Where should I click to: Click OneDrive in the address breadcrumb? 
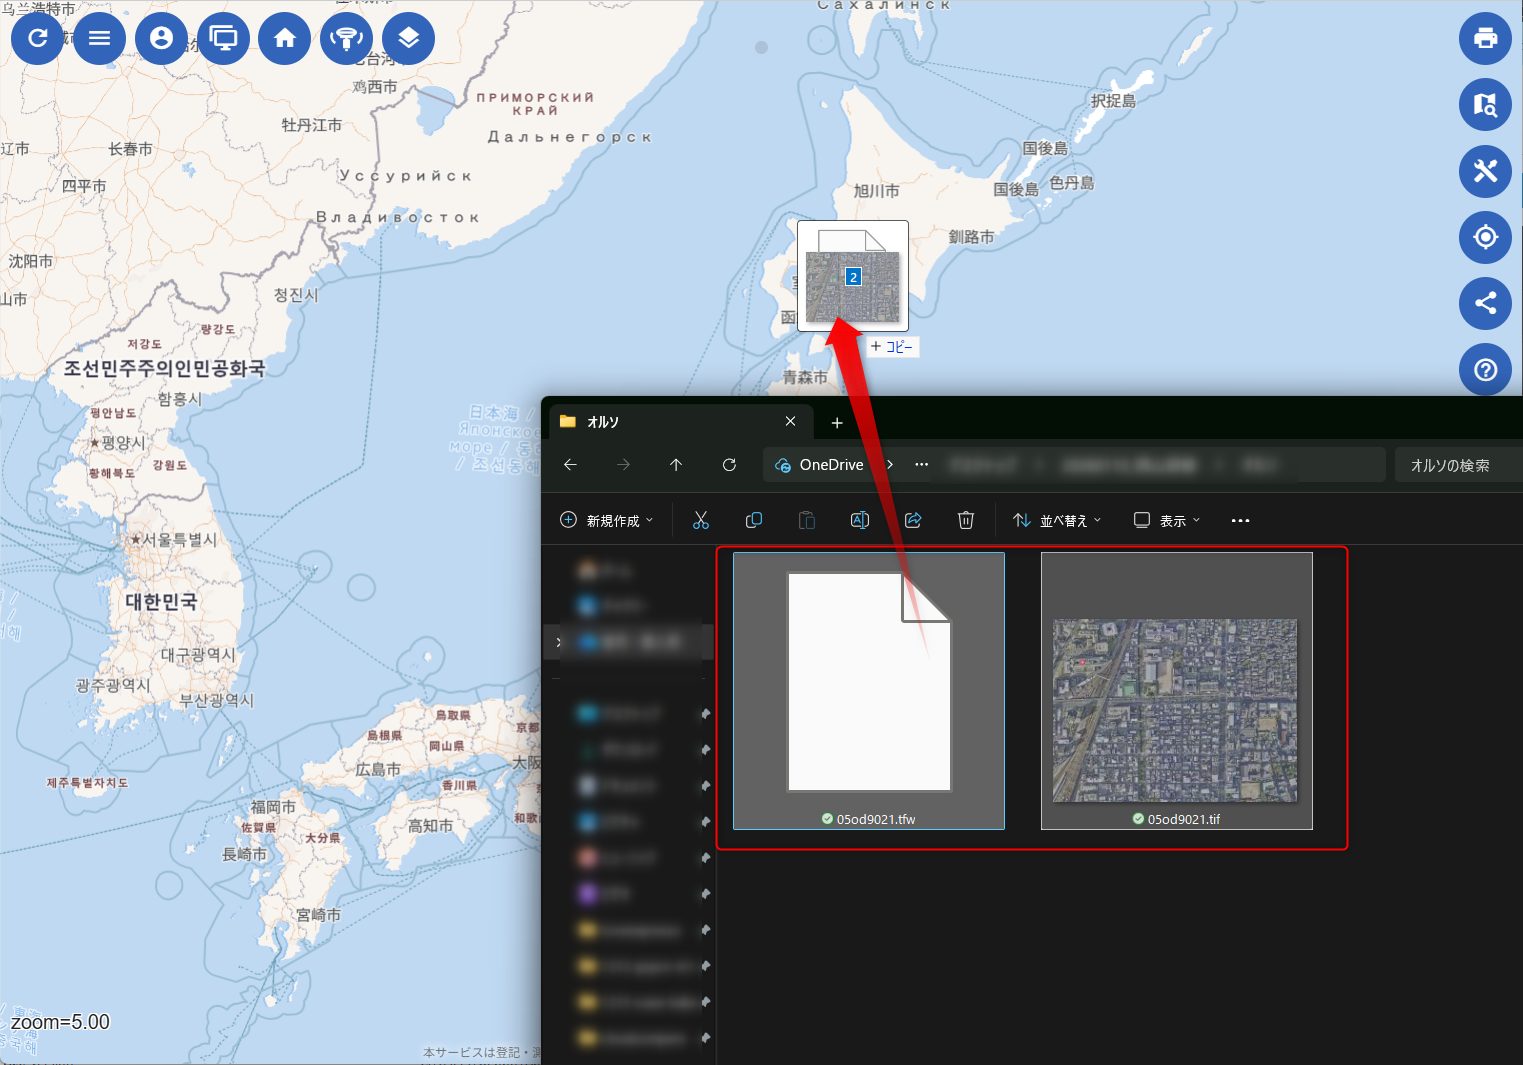pyautogui.click(x=830, y=465)
